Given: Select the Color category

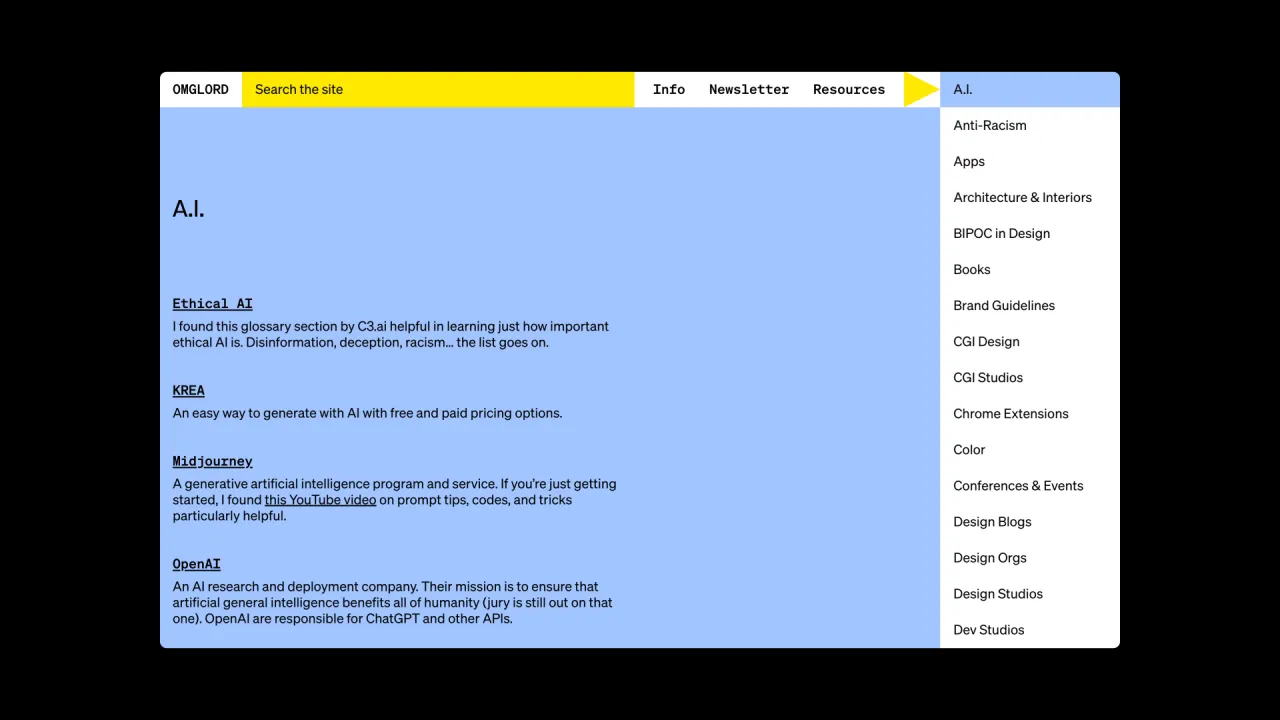Looking at the screenshot, I should 1030,449.
